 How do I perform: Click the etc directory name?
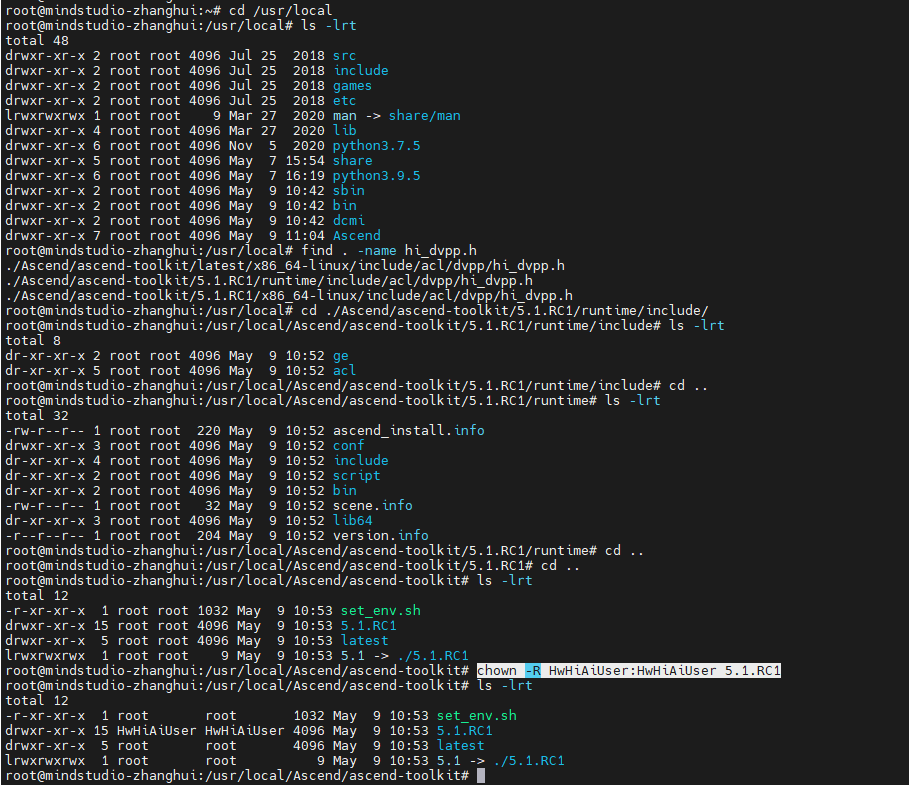(x=345, y=100)
